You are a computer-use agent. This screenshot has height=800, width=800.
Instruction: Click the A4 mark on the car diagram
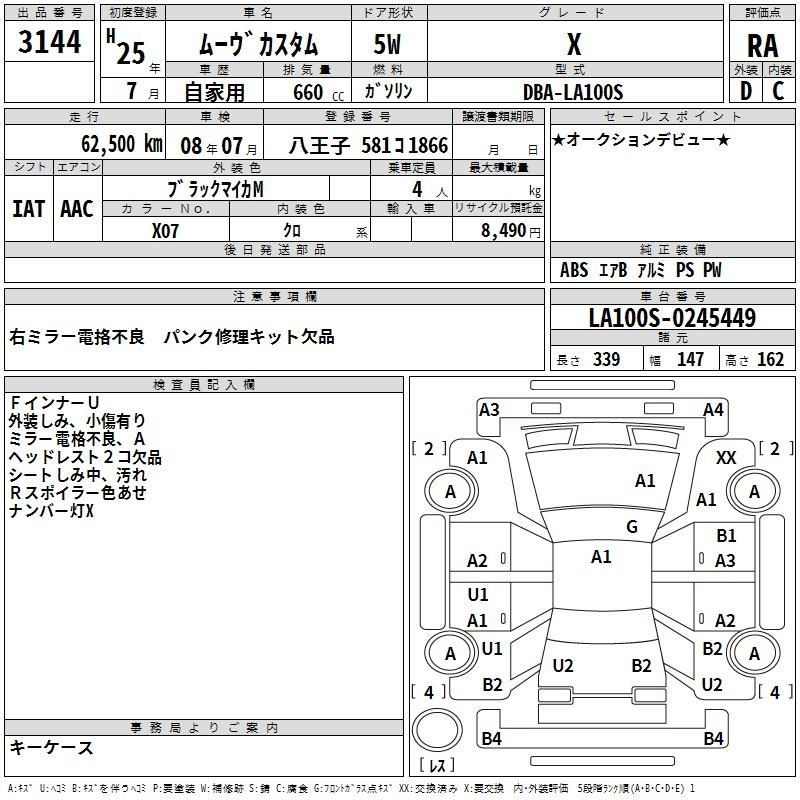[x=713, y=410]
